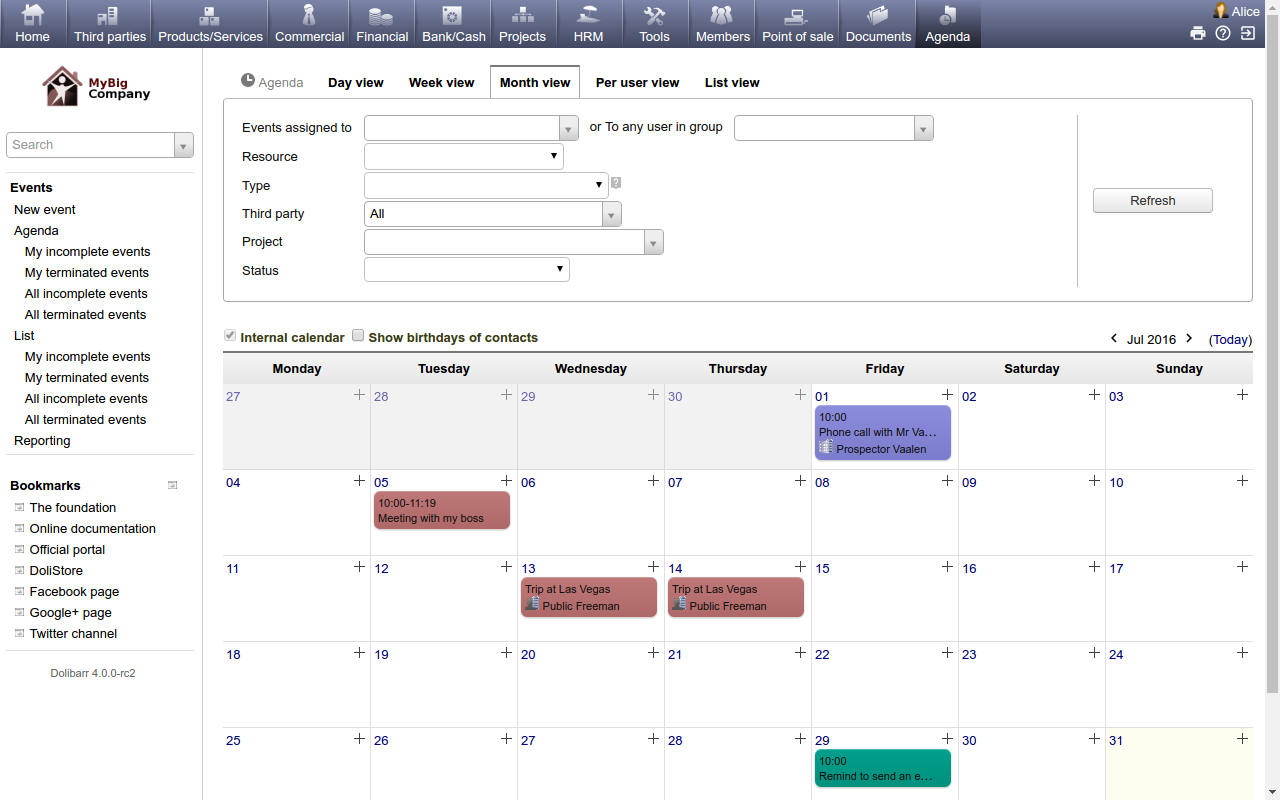Click the plus icon on day 15
Viewport: 1280px width, 800px height.
pos(947,567)
